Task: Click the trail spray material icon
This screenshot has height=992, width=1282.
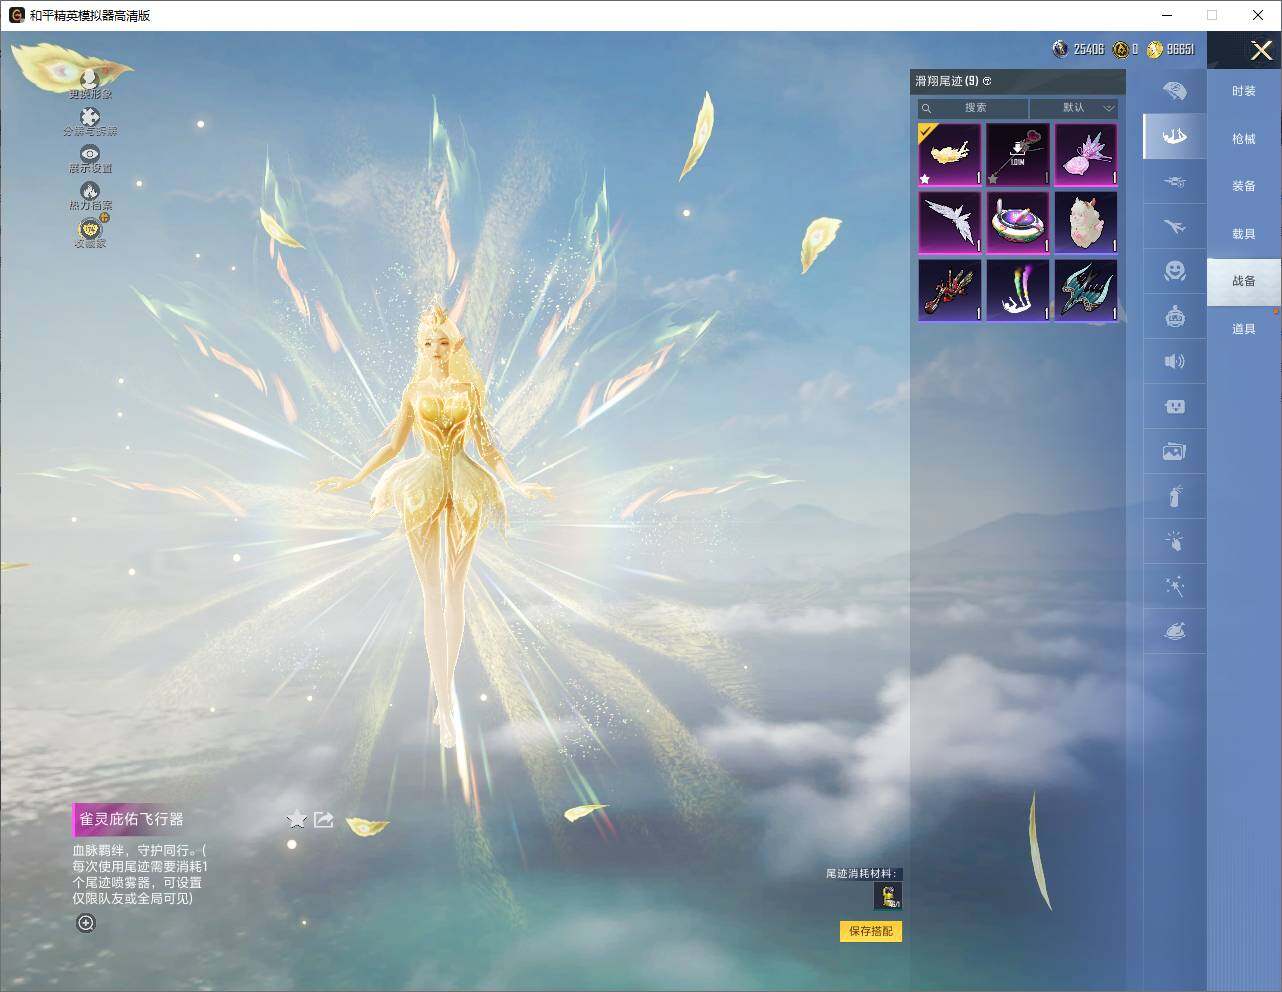Action: pyautogui.click(x=888, y=896)
